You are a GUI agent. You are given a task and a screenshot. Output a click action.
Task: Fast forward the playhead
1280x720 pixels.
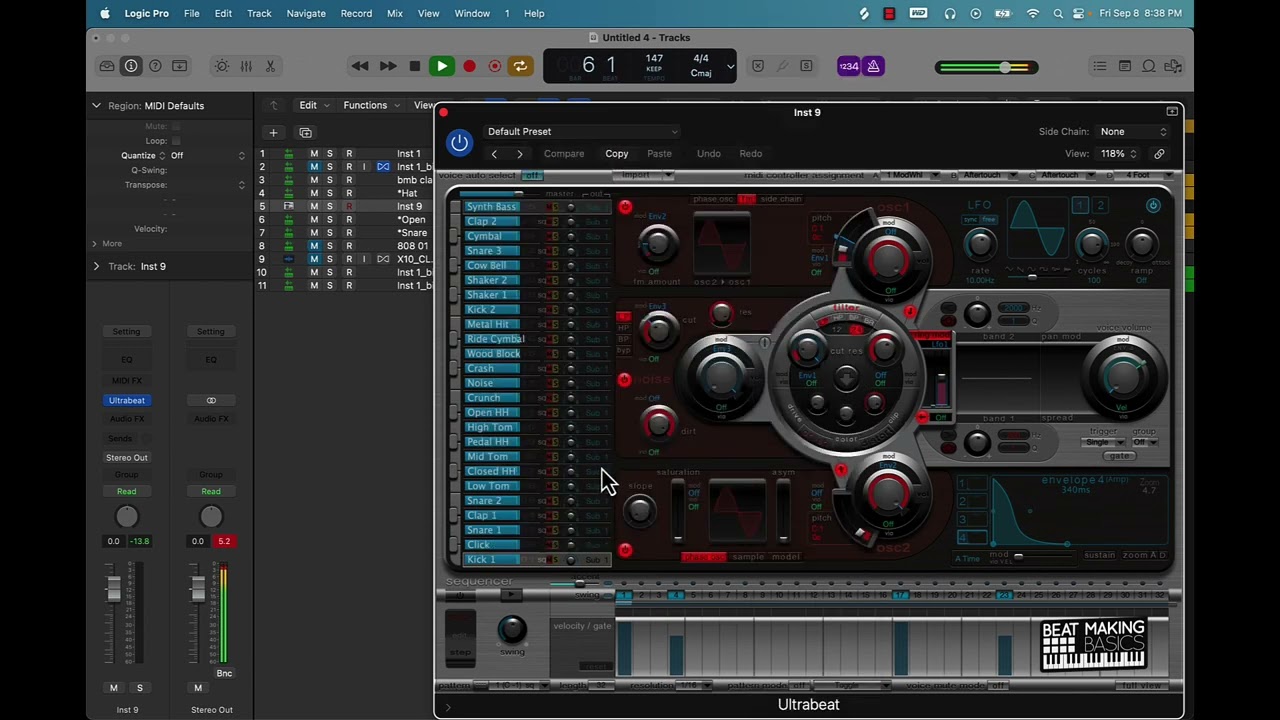coord(388,66)
